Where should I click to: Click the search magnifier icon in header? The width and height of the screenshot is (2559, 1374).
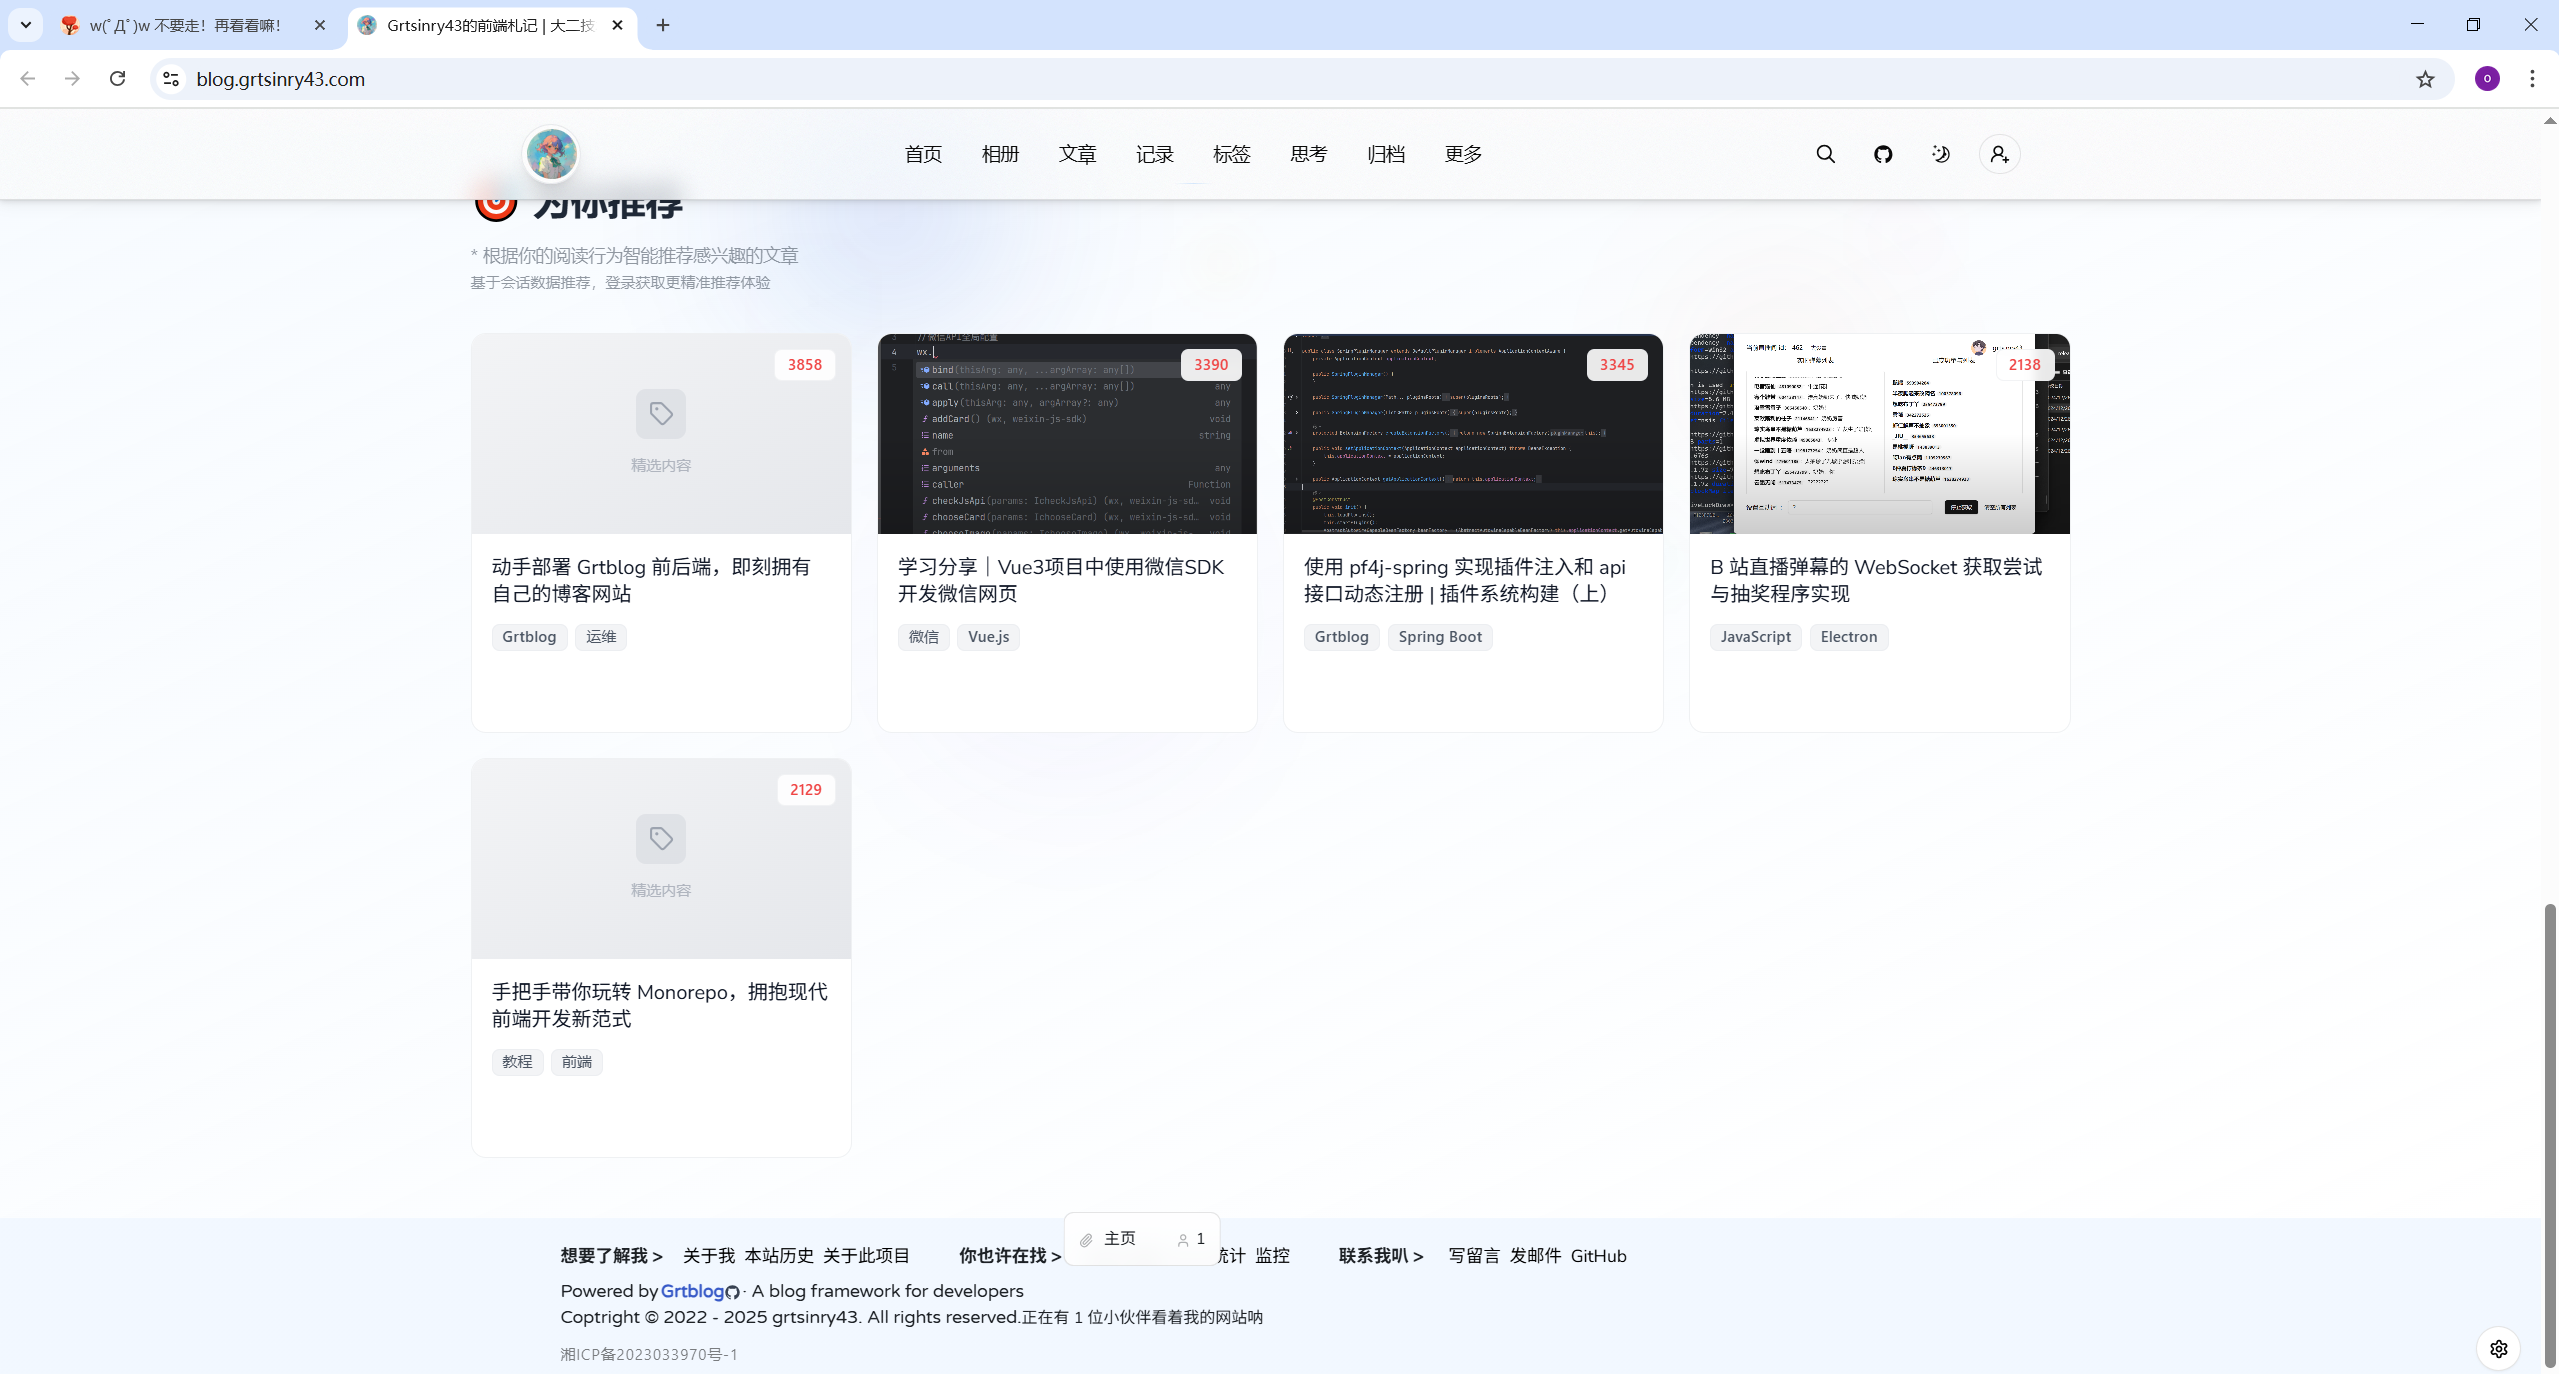tap(1825, 154)
